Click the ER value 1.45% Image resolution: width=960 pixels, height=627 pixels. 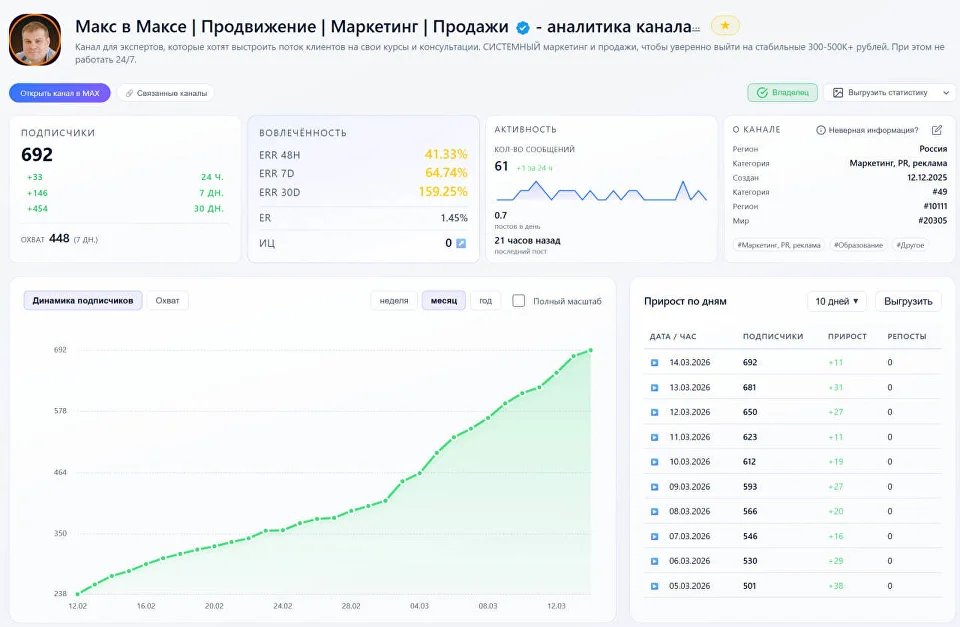(x=454, y=218)
